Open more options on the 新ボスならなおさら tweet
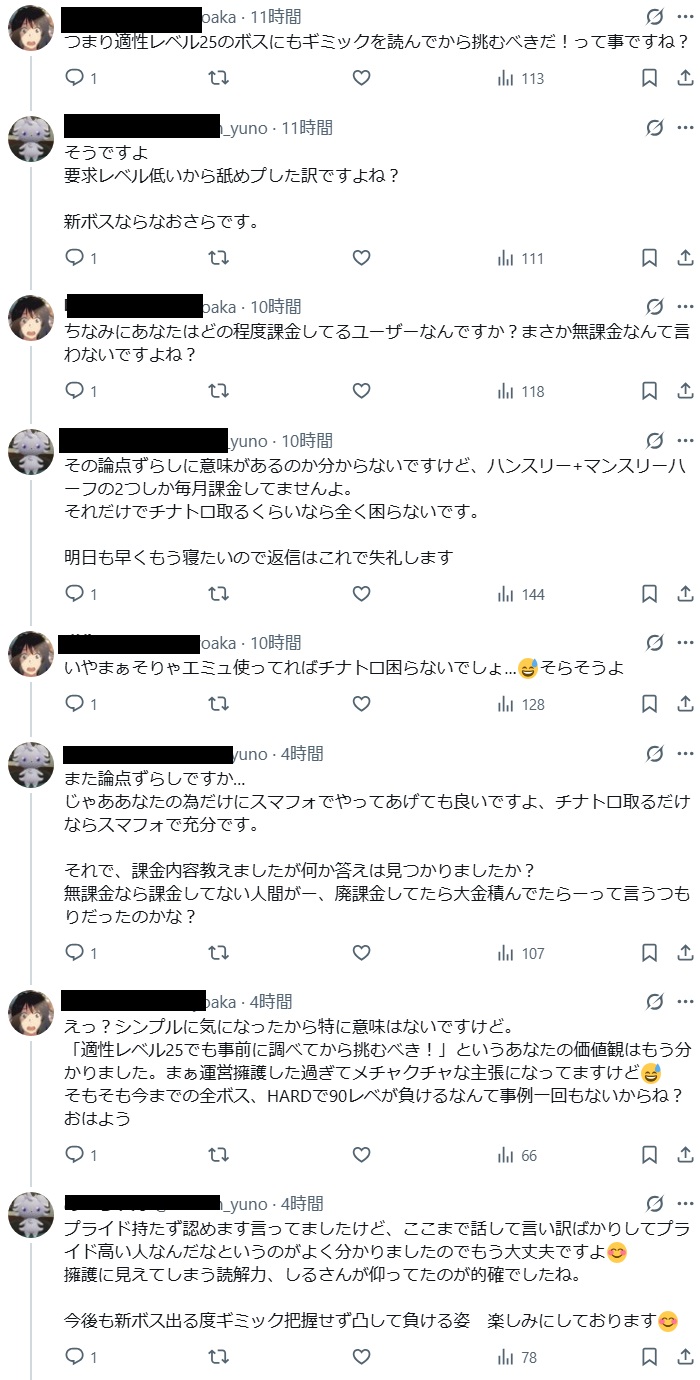Screen dimensions: 700x1380 [x=685, y=128]
